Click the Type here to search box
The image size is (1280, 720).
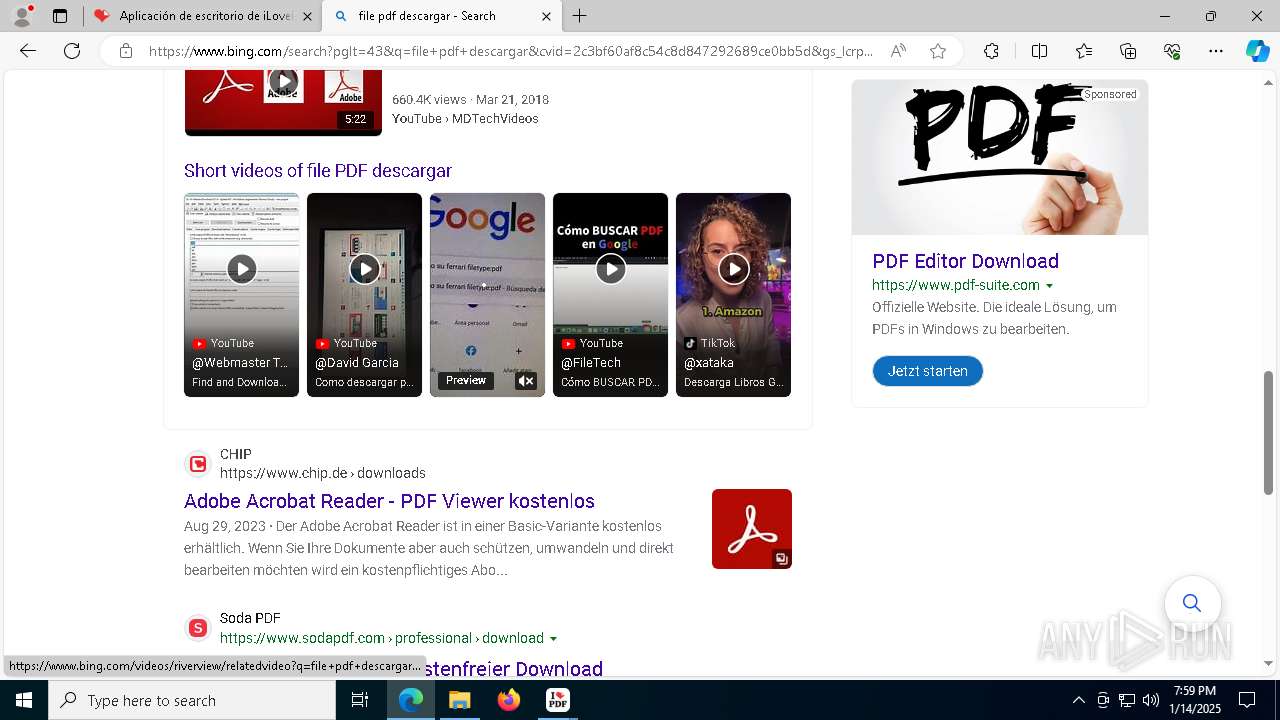pyautogui.click(x=192, y=700)
